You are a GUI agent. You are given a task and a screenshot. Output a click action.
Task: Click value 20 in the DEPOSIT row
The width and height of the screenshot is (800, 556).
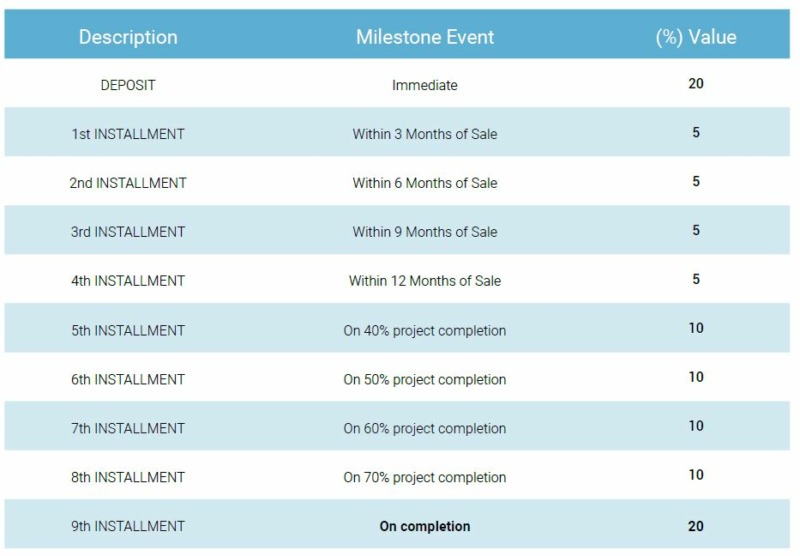[696, 84]
